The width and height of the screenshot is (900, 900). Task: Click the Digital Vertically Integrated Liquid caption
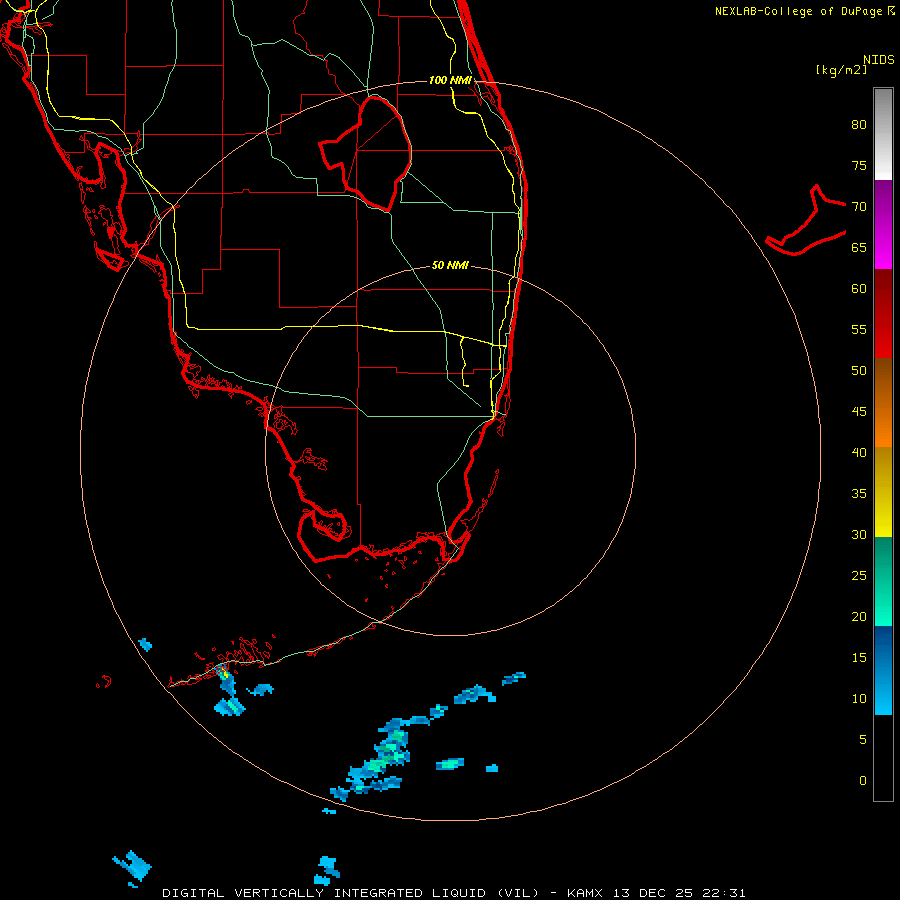pos(453,893)
